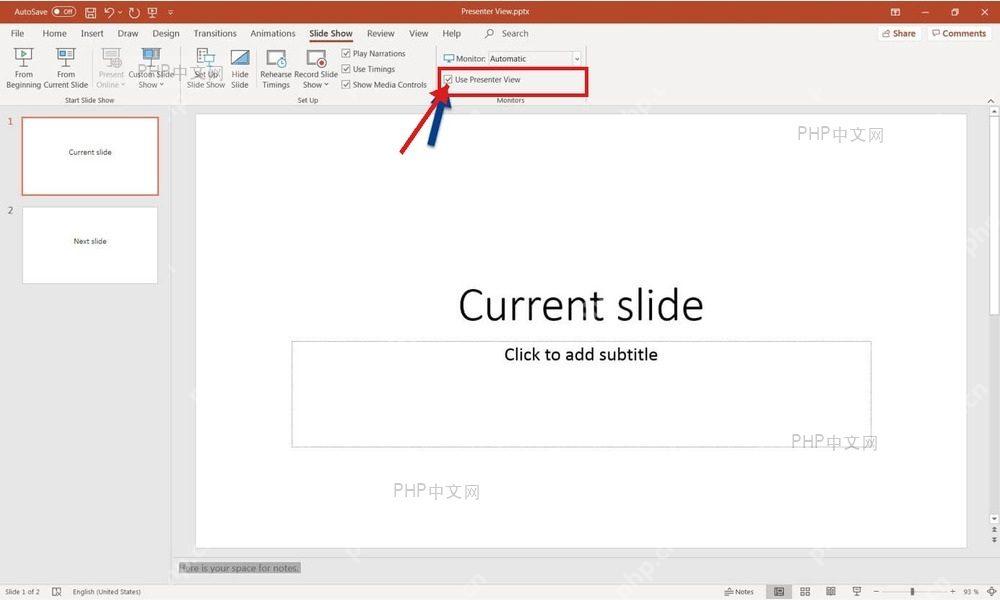Click "Slide 1 of 2" in status bar
1000x600 pixels.
pos(22,592)
